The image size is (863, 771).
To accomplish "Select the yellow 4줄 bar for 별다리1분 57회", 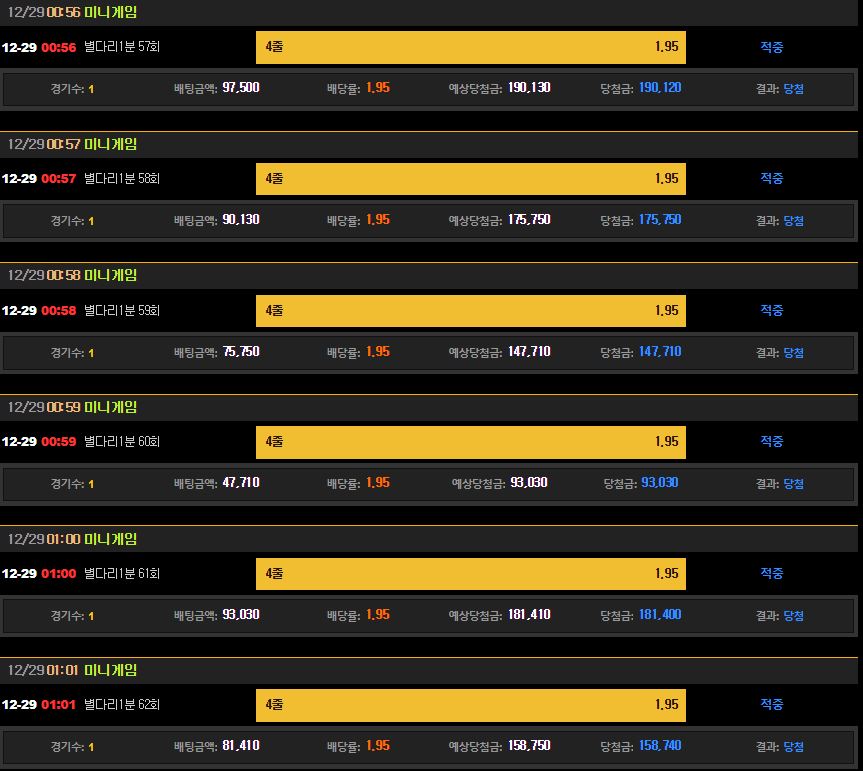I will [470, 47].
